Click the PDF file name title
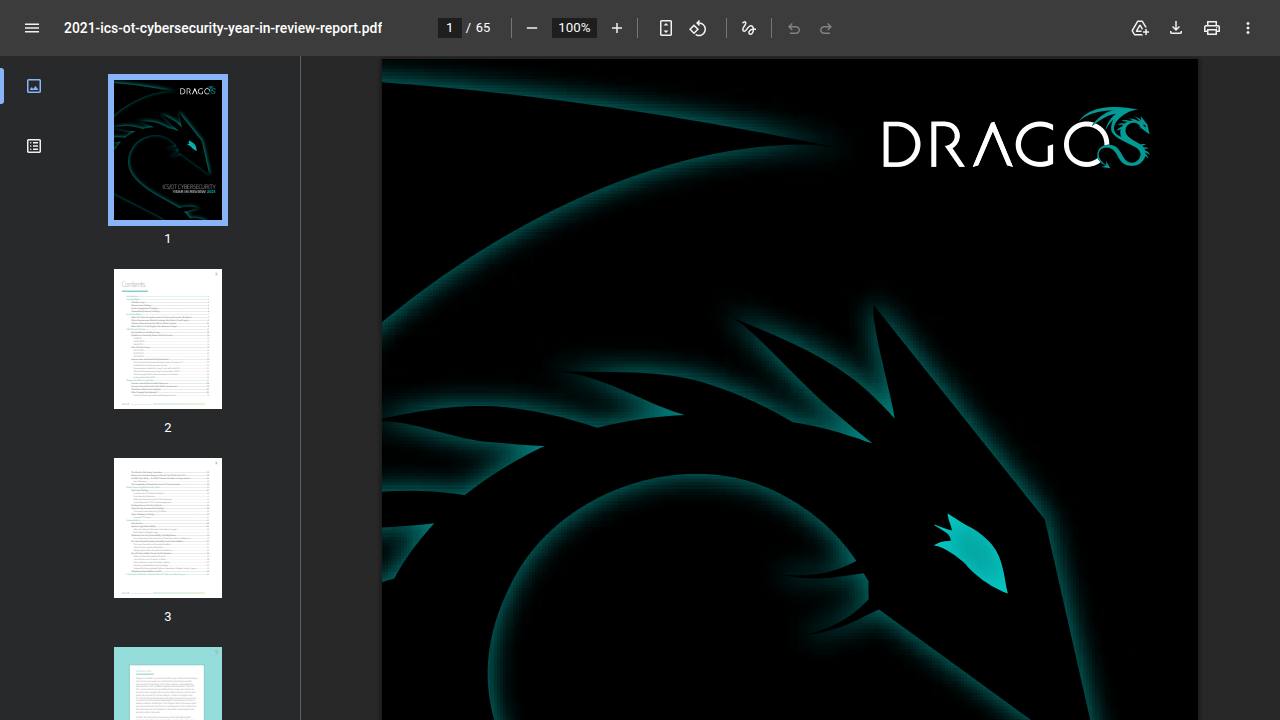Screen dimensions: 1280x720 223,28
